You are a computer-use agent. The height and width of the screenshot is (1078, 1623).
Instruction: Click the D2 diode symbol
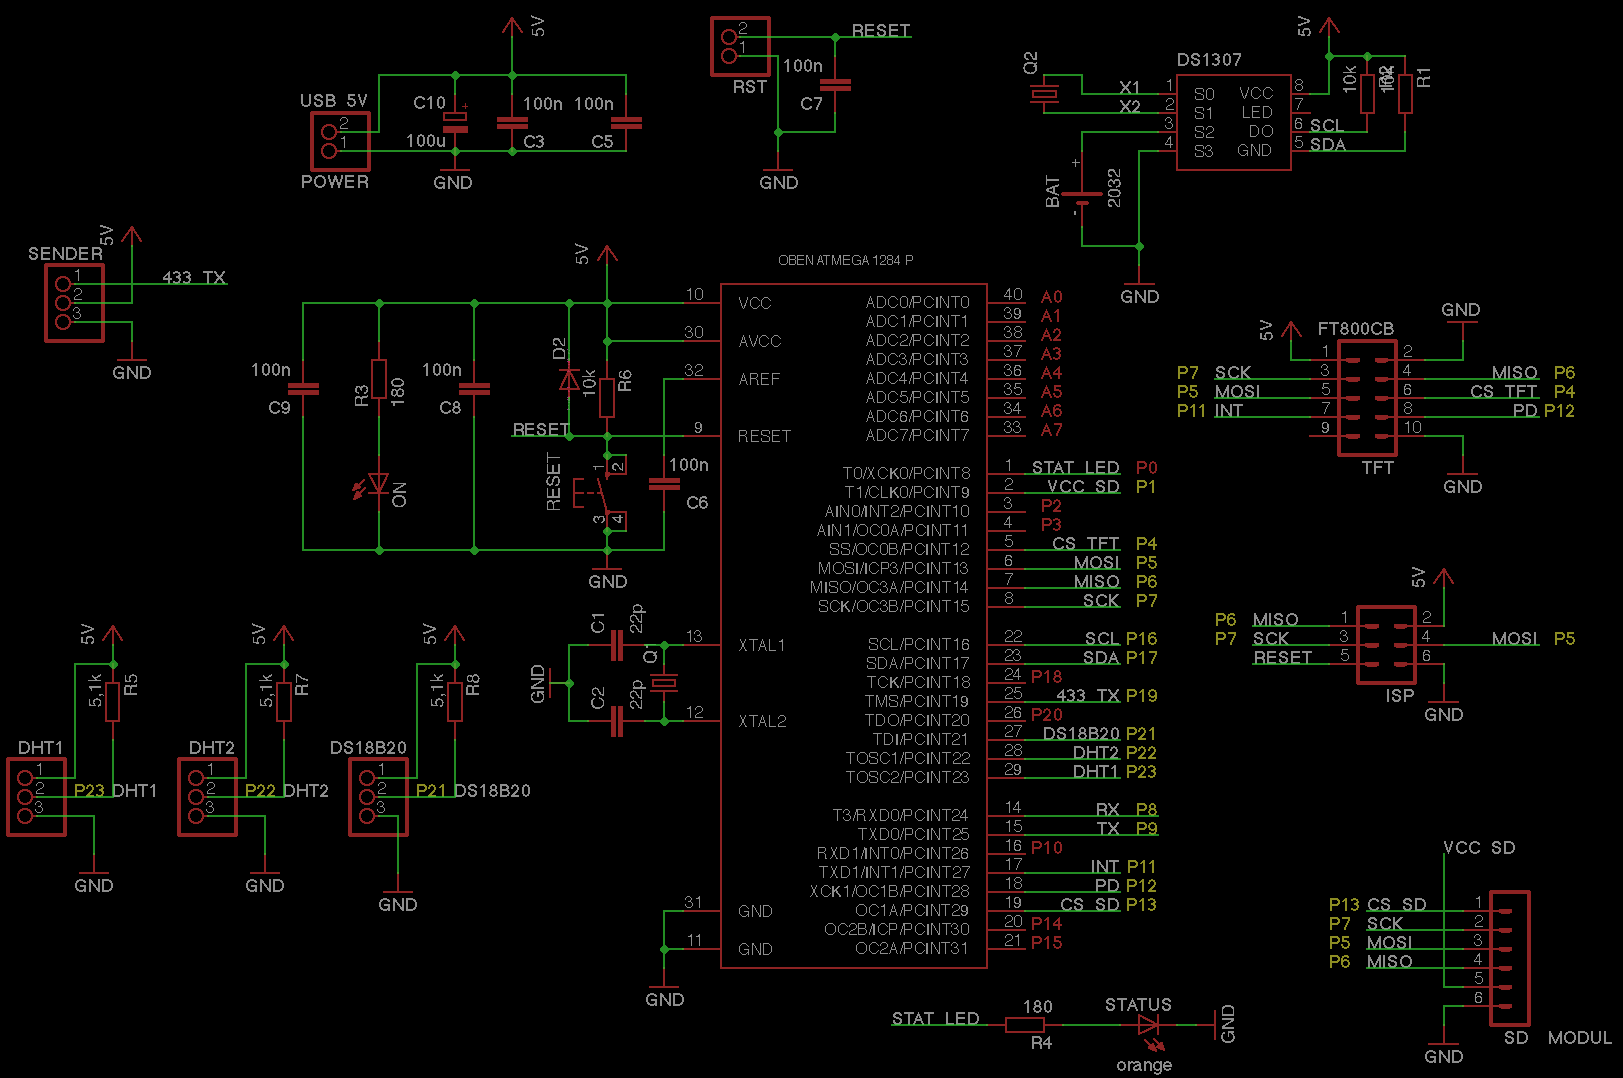pyautogui.click(x=569, y=379)
